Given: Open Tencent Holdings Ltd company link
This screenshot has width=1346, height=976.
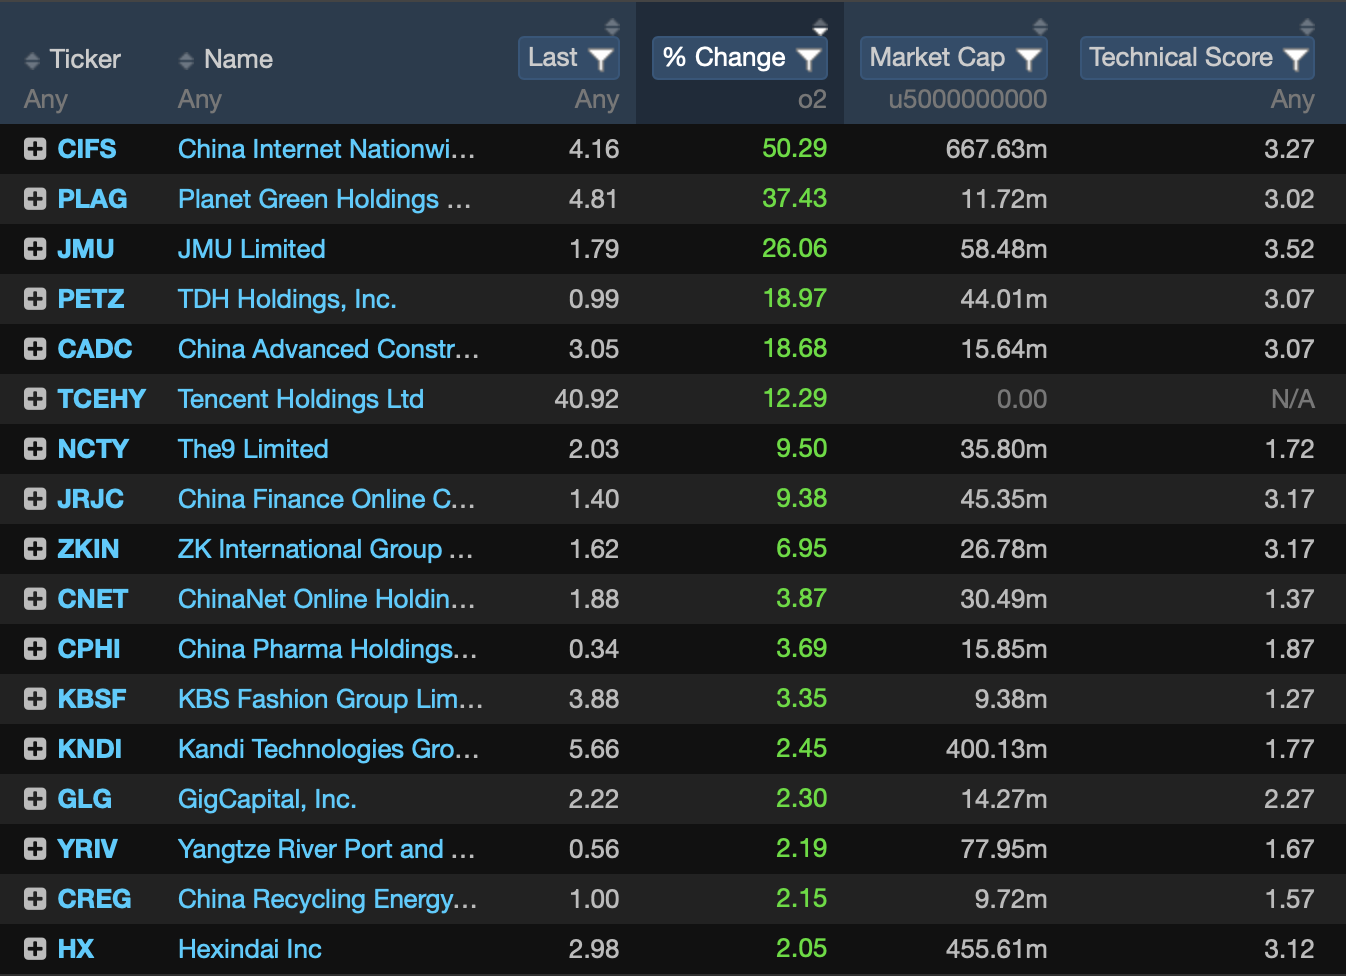Looking at the screenshot, I should pos(301,399).
